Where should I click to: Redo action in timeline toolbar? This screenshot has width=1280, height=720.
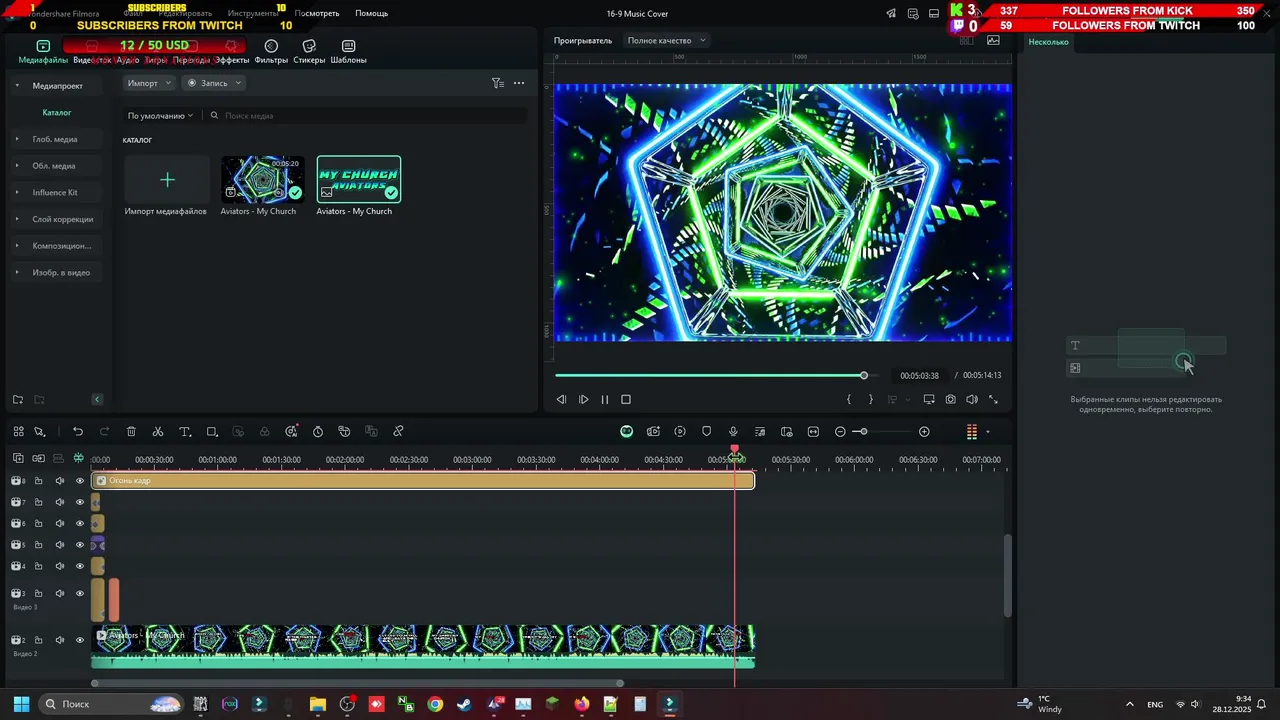104,432
